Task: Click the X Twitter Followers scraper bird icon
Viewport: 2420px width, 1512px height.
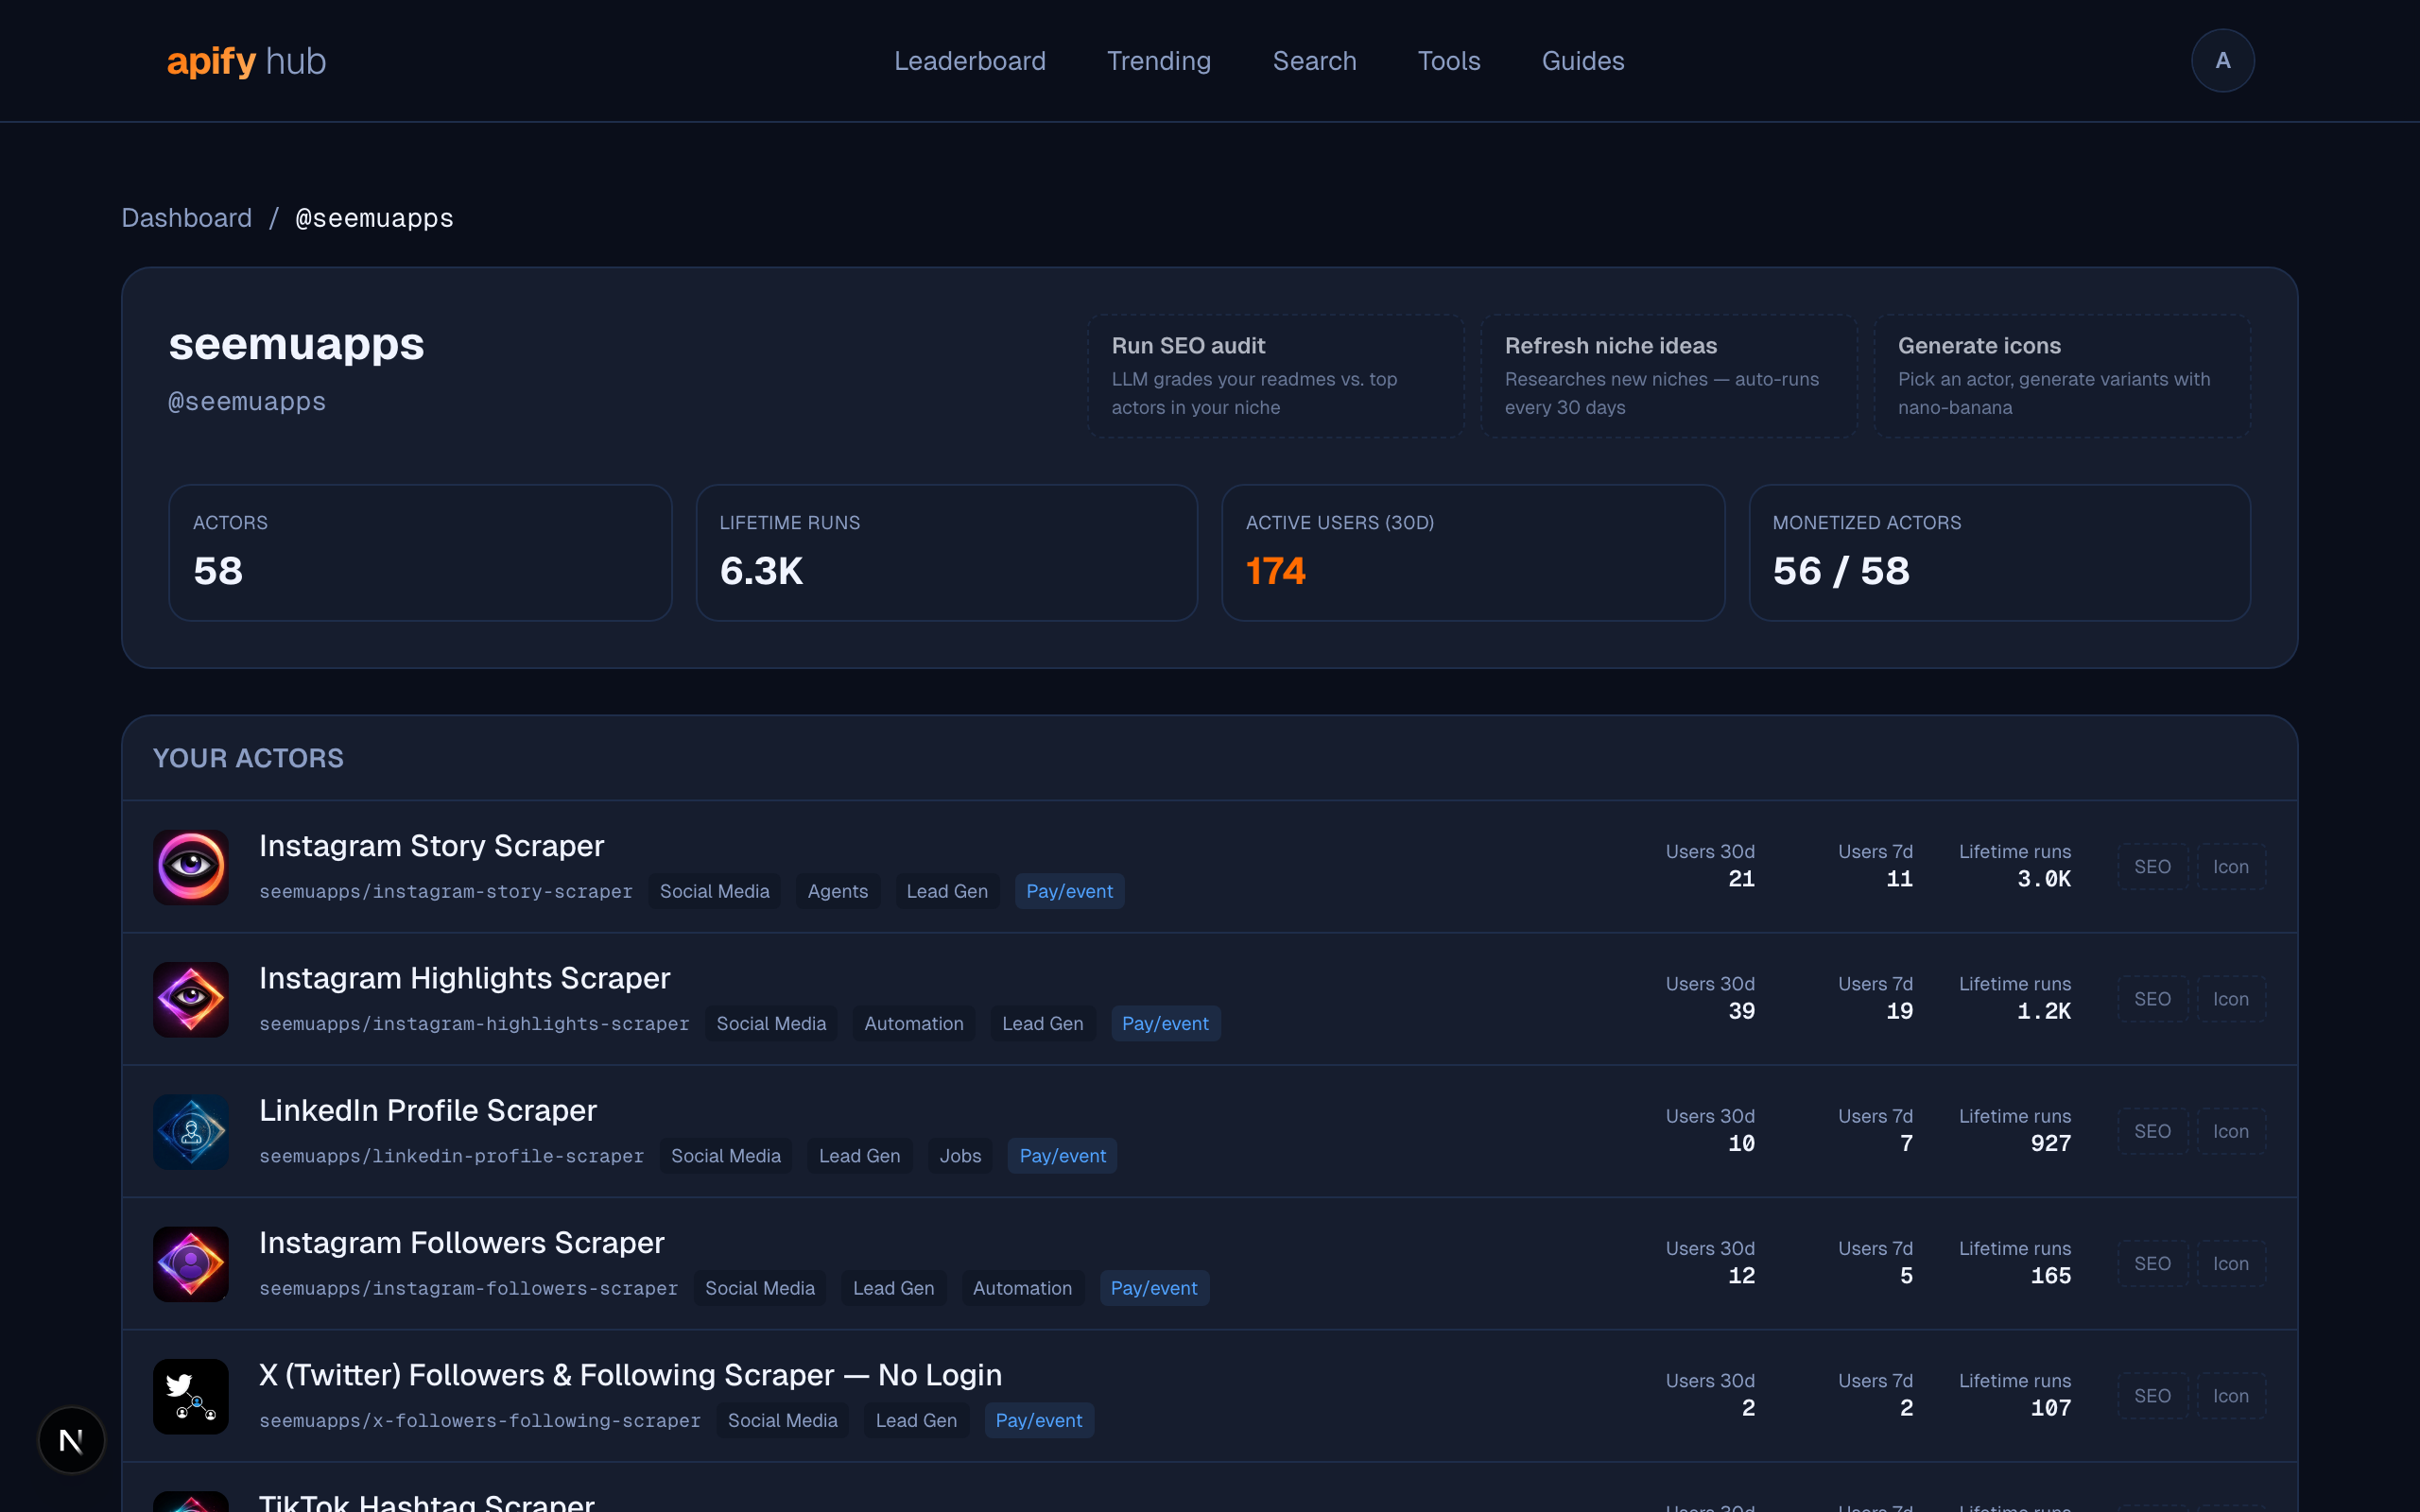Action: [191, 1396]
